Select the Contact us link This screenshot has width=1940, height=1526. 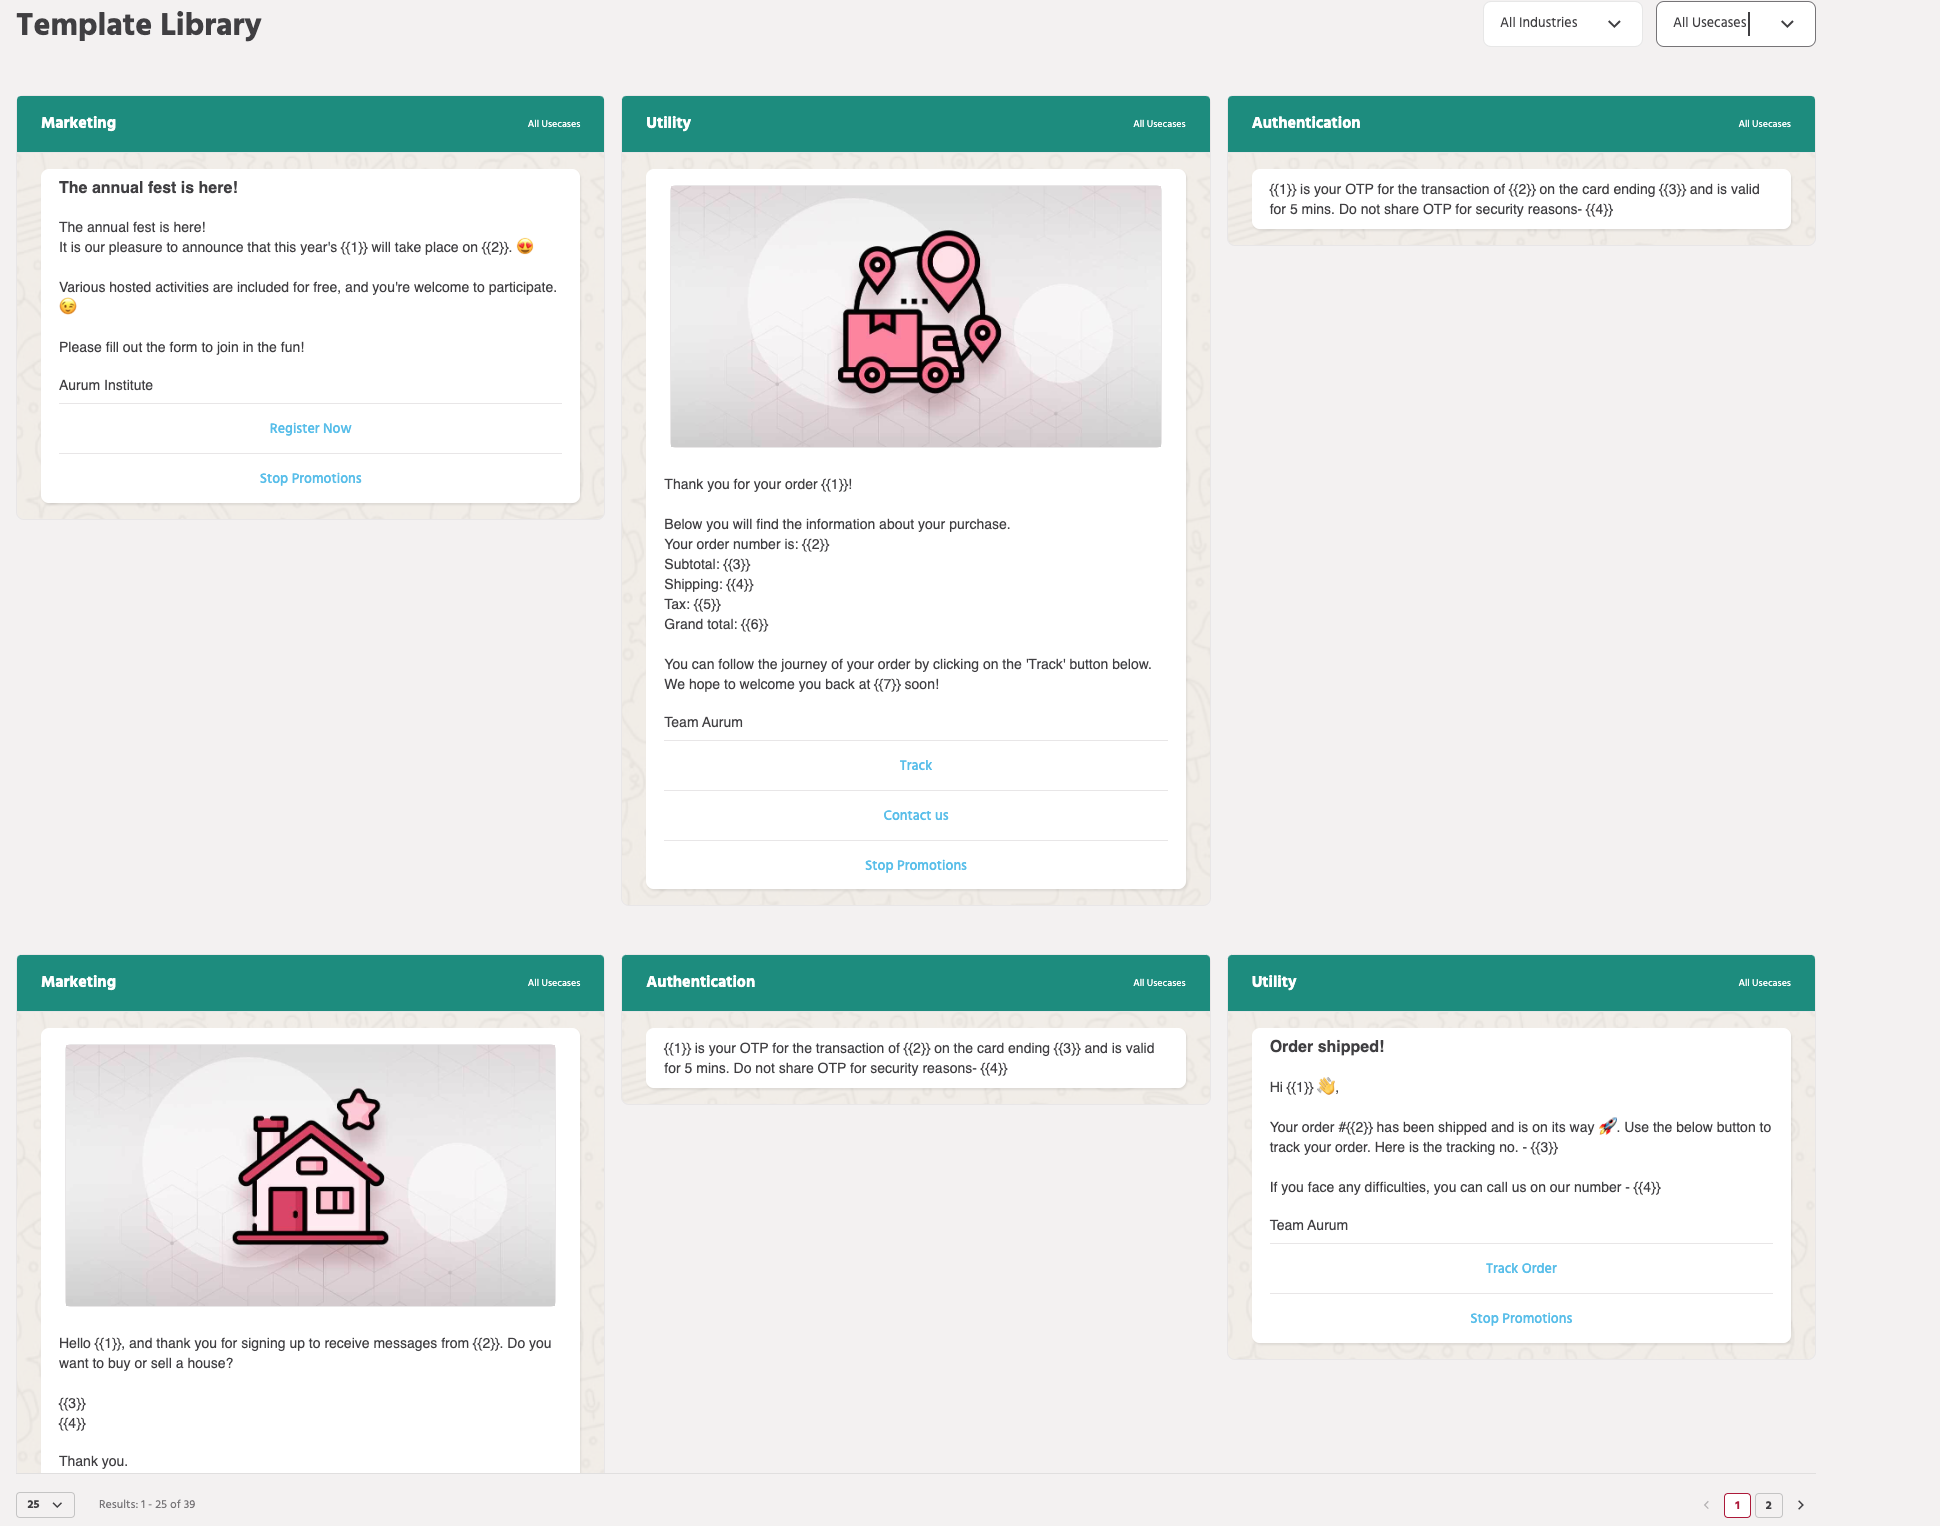pos(915,815)
